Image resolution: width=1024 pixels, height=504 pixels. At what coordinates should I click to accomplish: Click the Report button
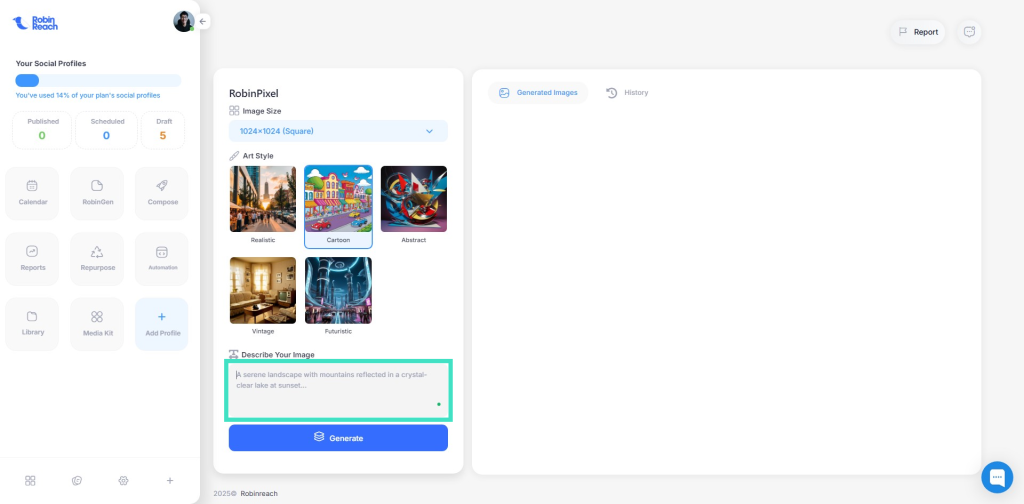918,32
